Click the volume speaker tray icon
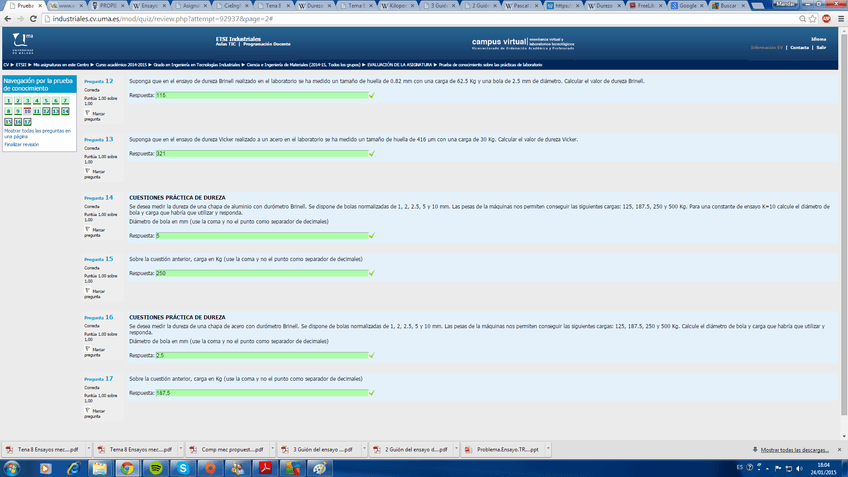 799,468
